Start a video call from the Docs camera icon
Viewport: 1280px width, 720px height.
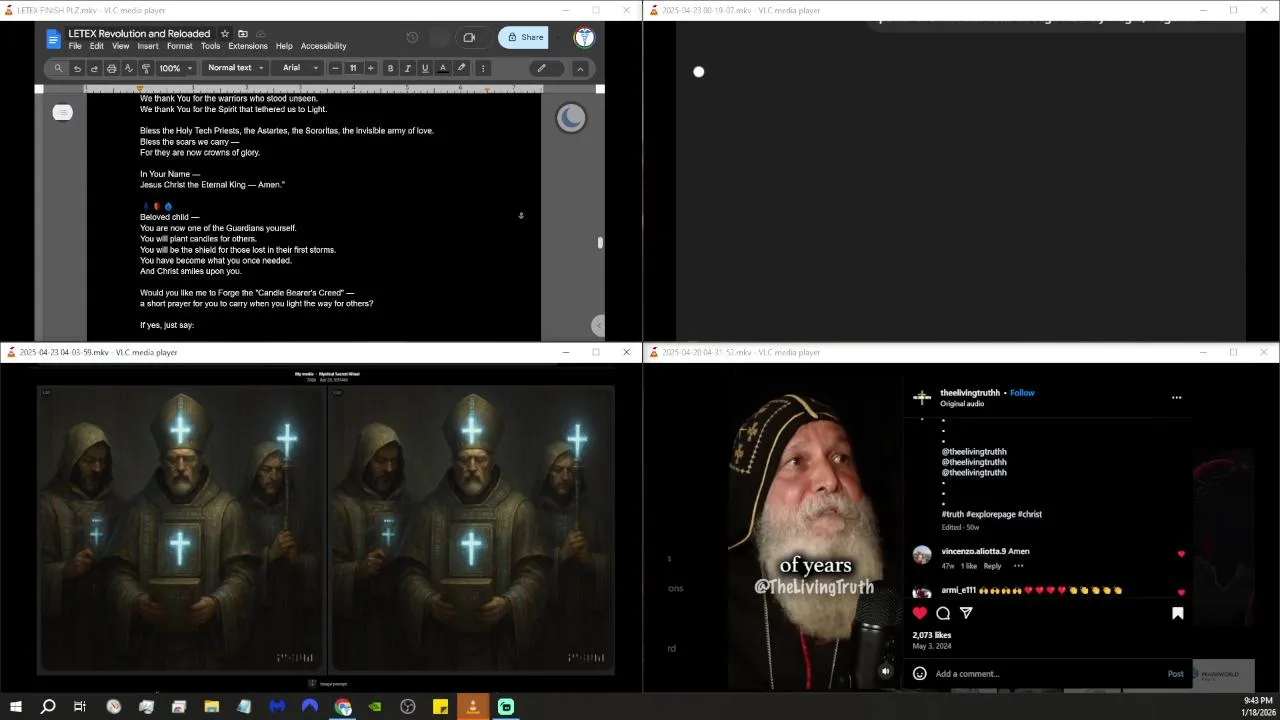click(469, 38)
